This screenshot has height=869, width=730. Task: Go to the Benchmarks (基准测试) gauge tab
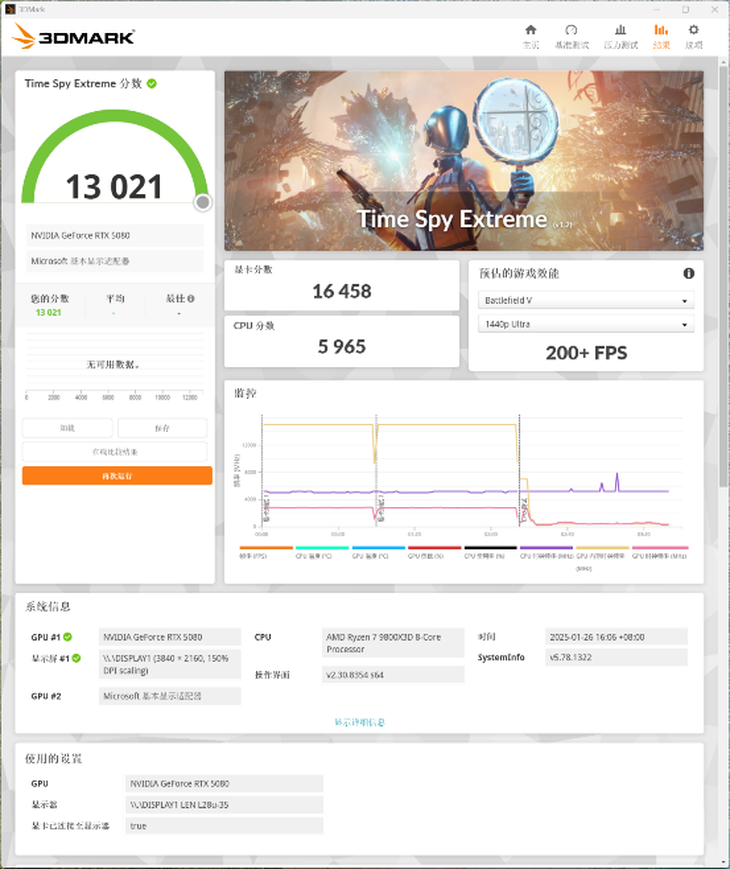[x=571, y=37]
